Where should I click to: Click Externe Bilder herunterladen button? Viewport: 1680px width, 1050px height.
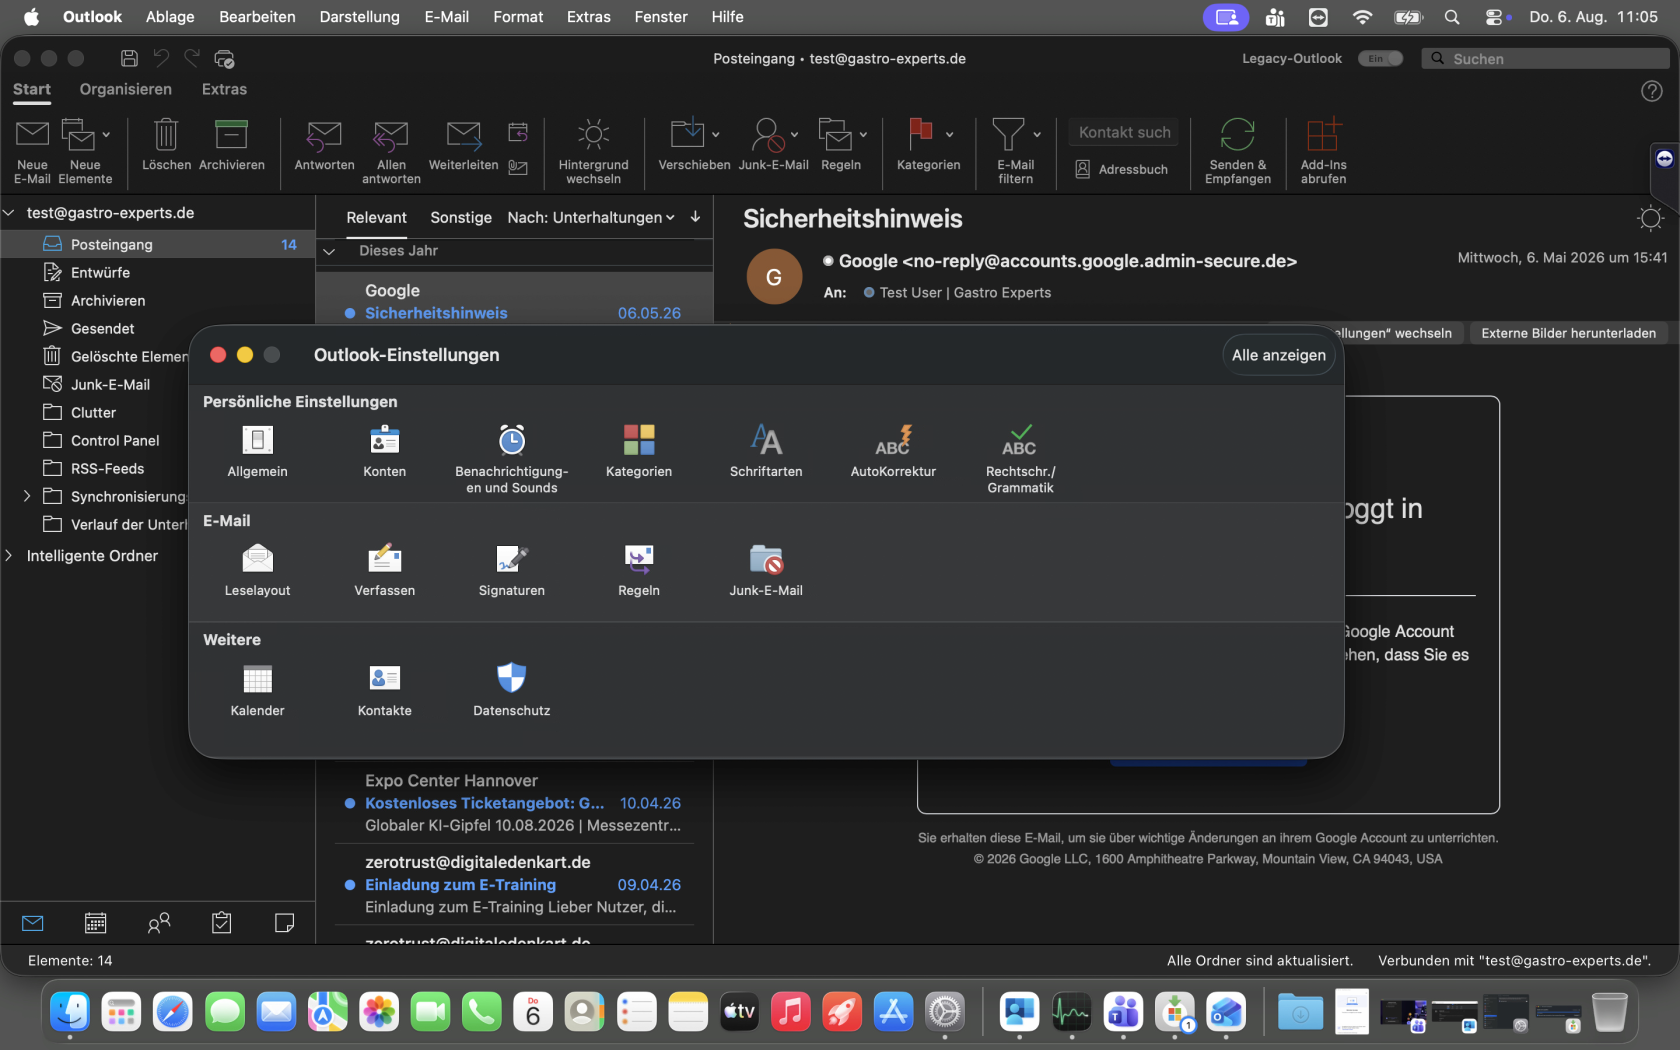[x=1568, y=333]
